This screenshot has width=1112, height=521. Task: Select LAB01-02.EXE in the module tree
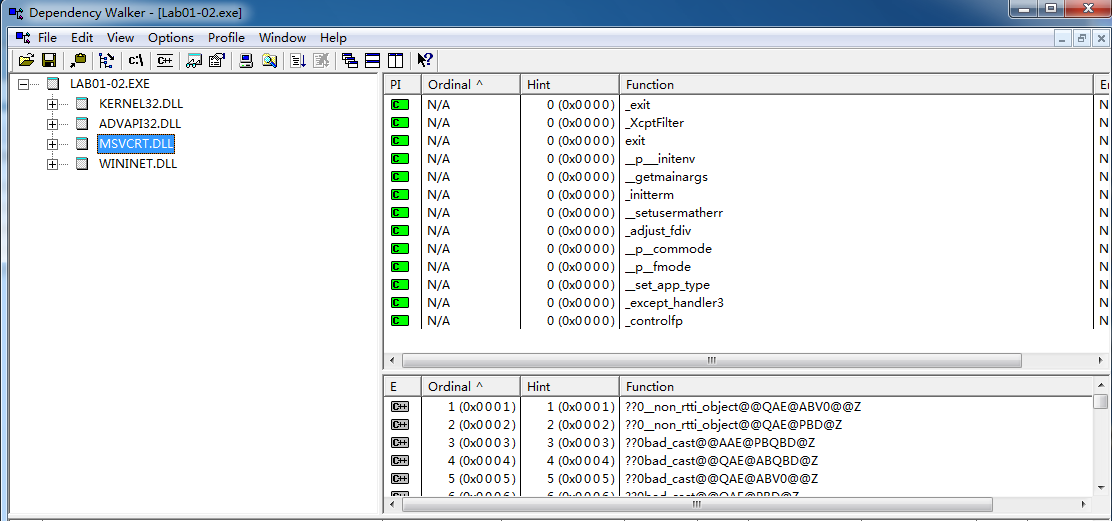pos(109,83)
